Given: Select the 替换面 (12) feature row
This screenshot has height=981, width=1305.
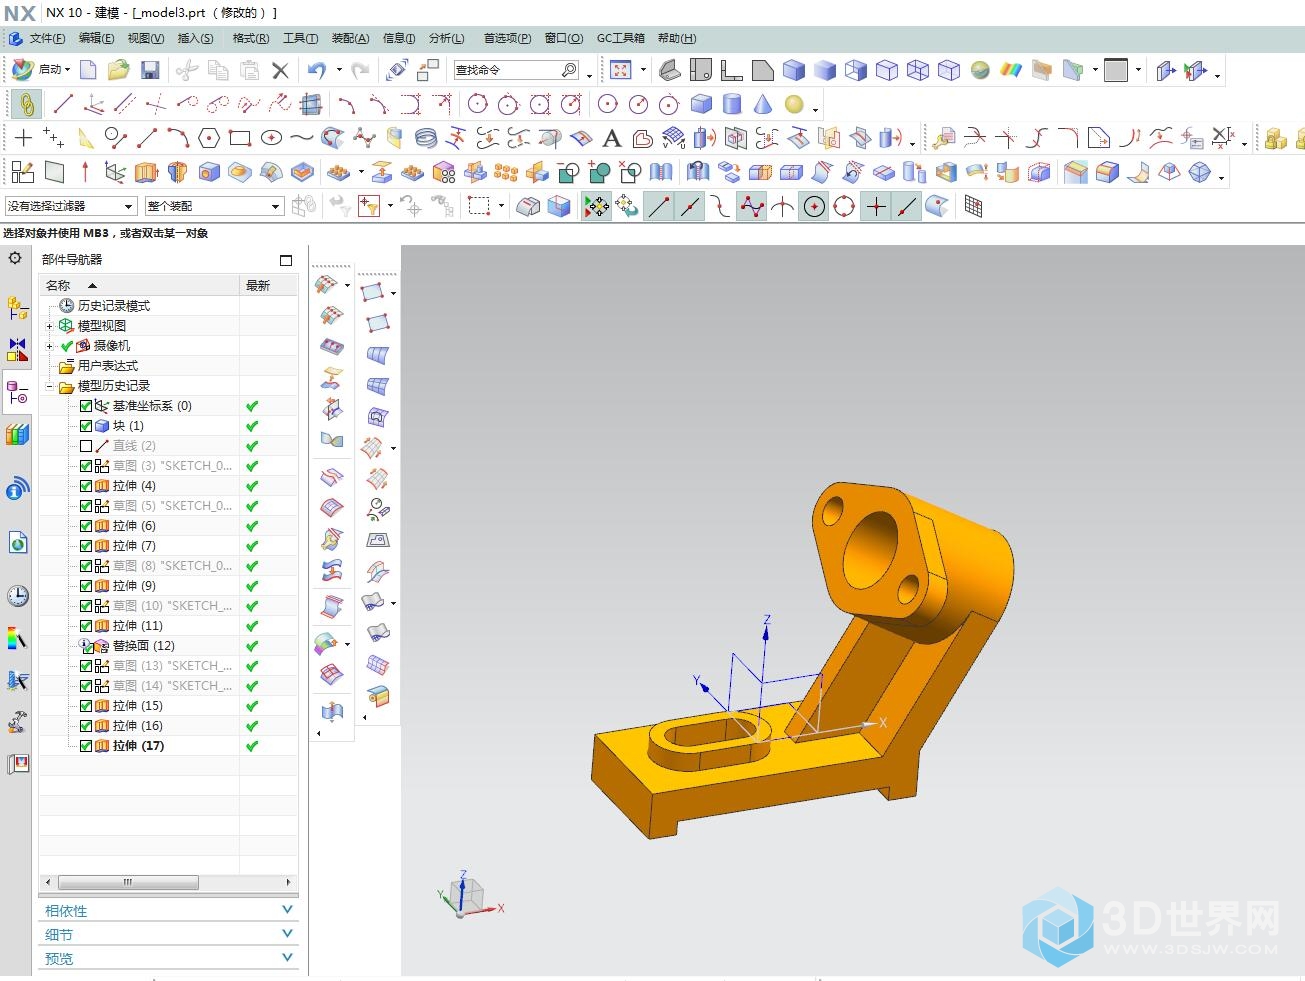Looking at the screenshot, I should (168, 646).
